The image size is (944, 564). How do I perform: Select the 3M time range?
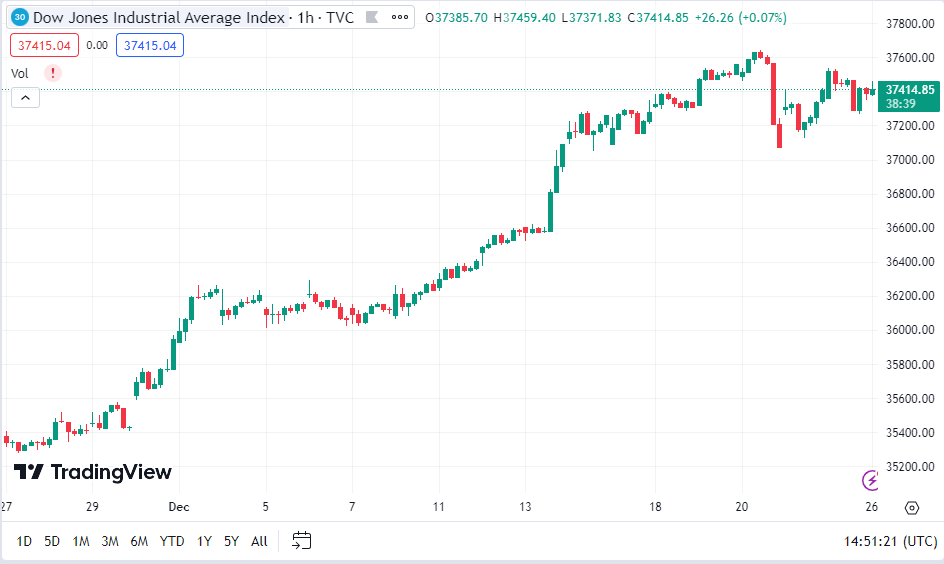coord(110,541)
